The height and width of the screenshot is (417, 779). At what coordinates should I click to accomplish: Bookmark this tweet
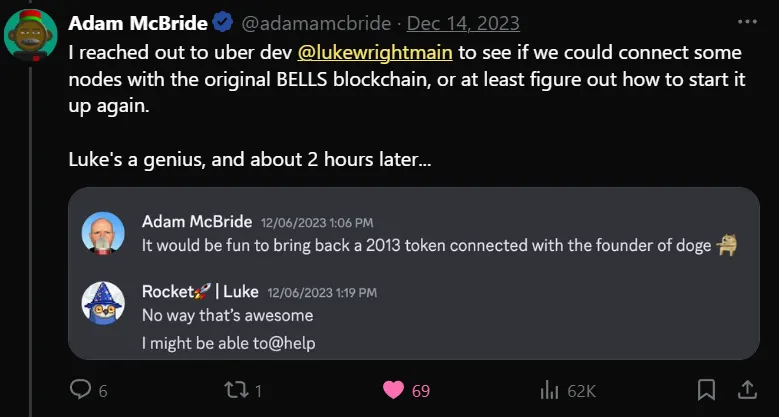pos(706,390)
